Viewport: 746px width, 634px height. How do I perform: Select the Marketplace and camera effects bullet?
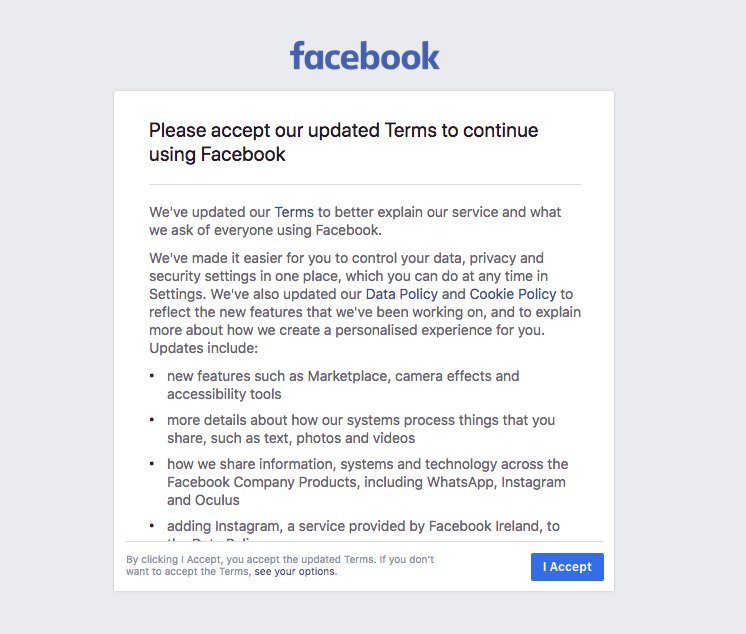(343, 385)
